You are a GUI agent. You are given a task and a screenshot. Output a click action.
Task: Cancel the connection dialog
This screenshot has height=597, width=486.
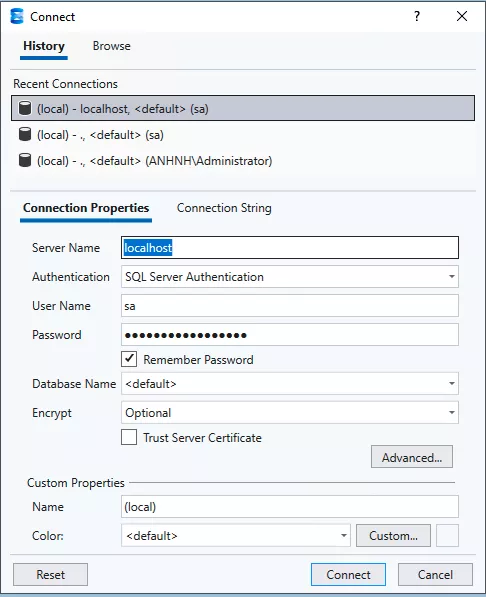tap(435, 575)
